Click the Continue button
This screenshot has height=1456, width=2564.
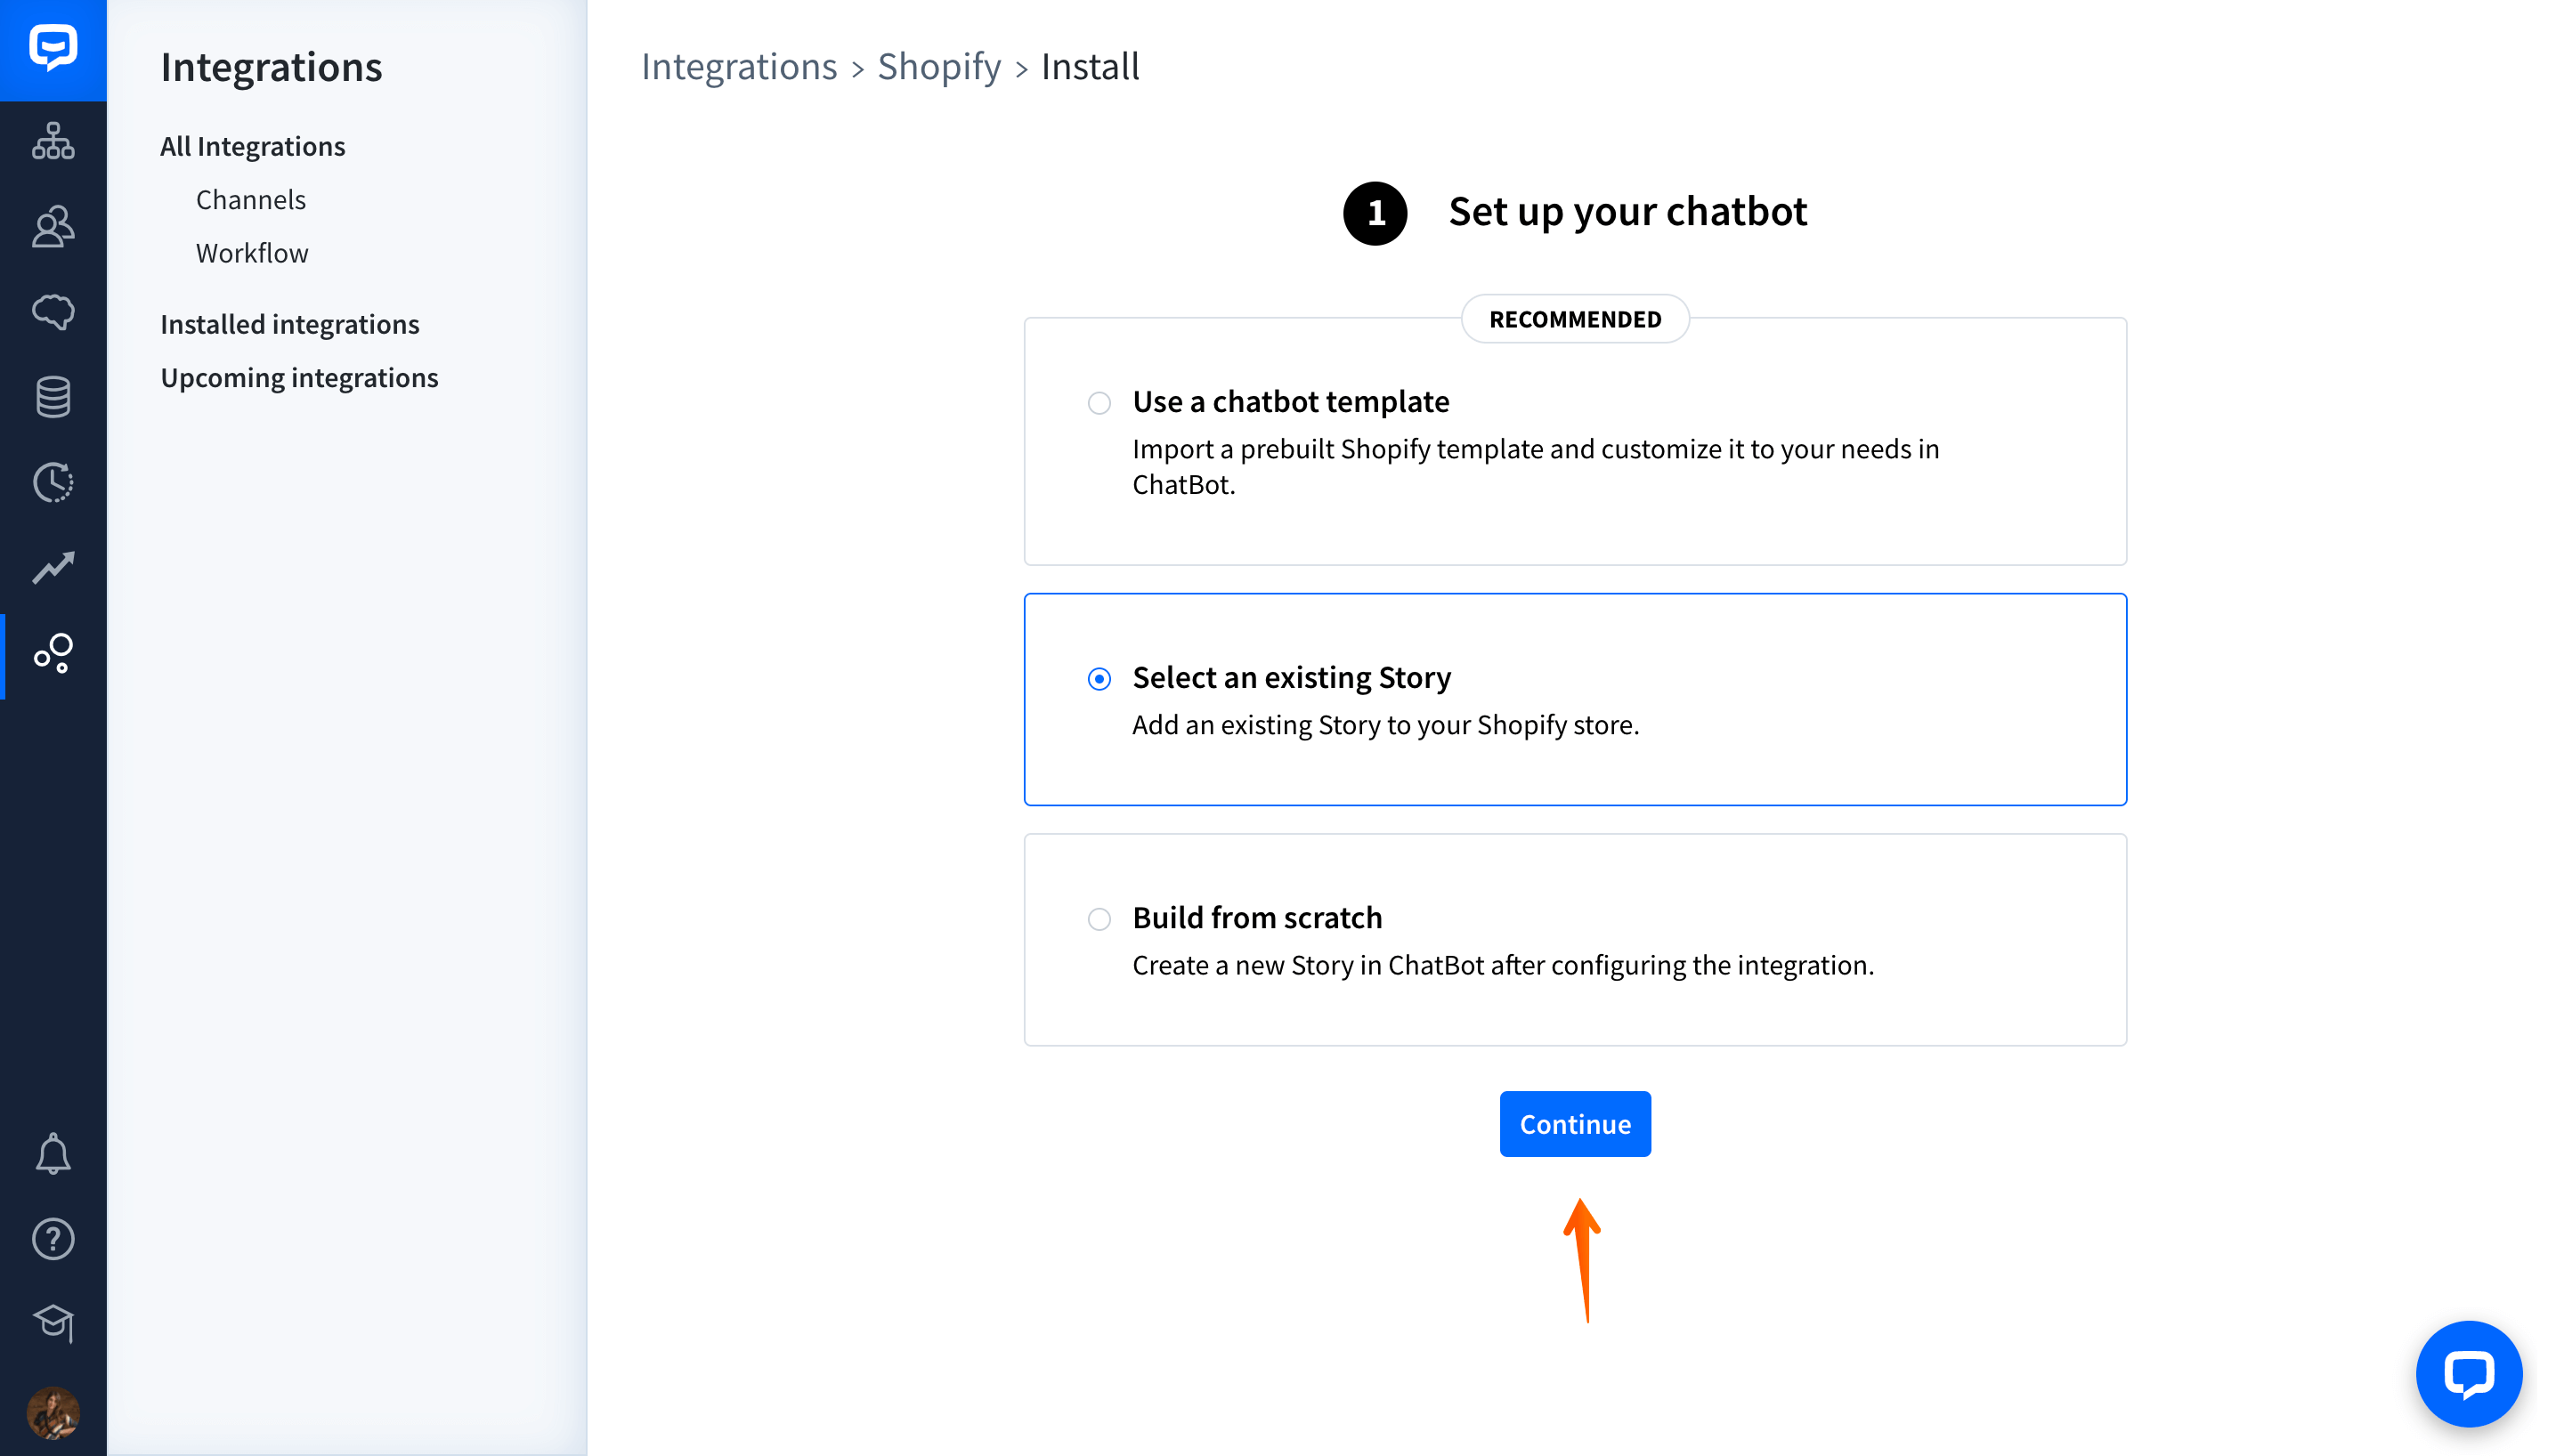click(1575, 1124)
